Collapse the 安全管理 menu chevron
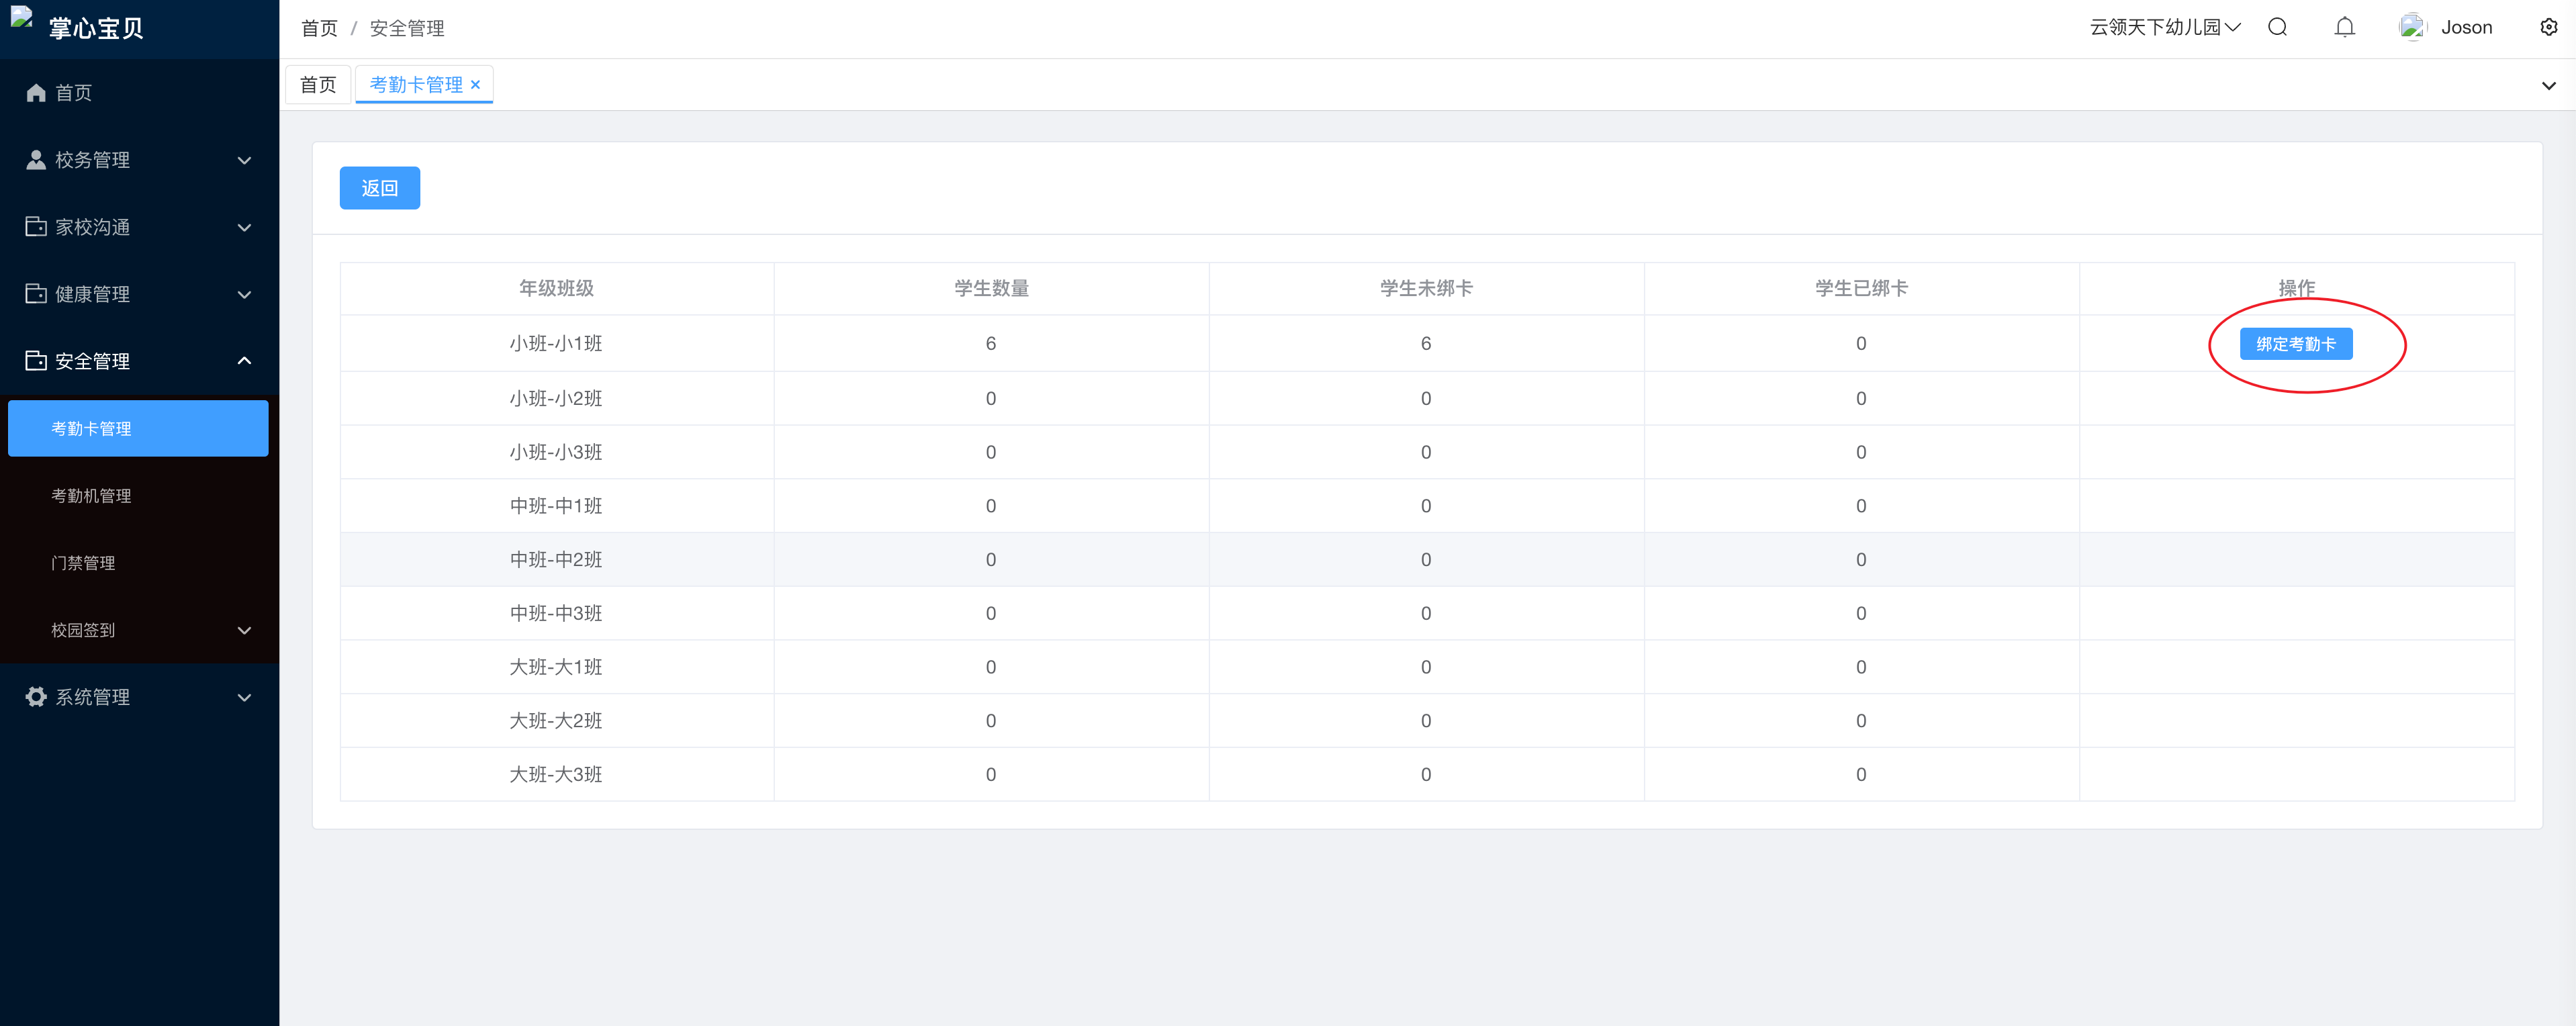2576x1026 pixels. click(244, 361)
